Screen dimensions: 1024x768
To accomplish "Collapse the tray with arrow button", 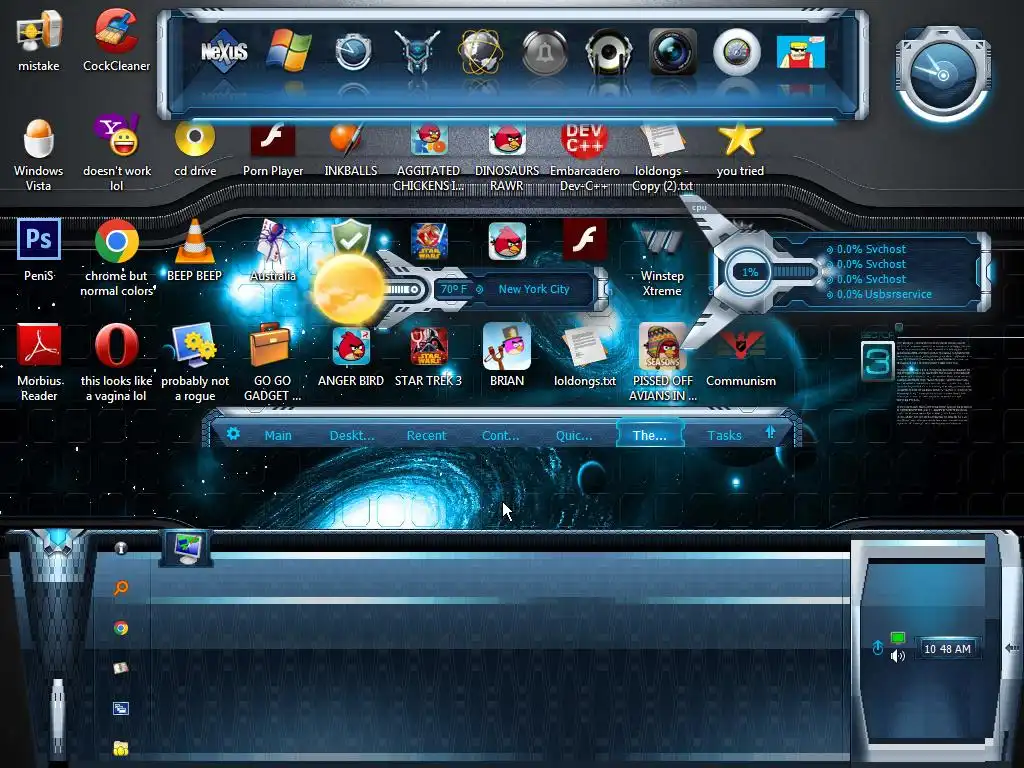I will click(1012, 647).
